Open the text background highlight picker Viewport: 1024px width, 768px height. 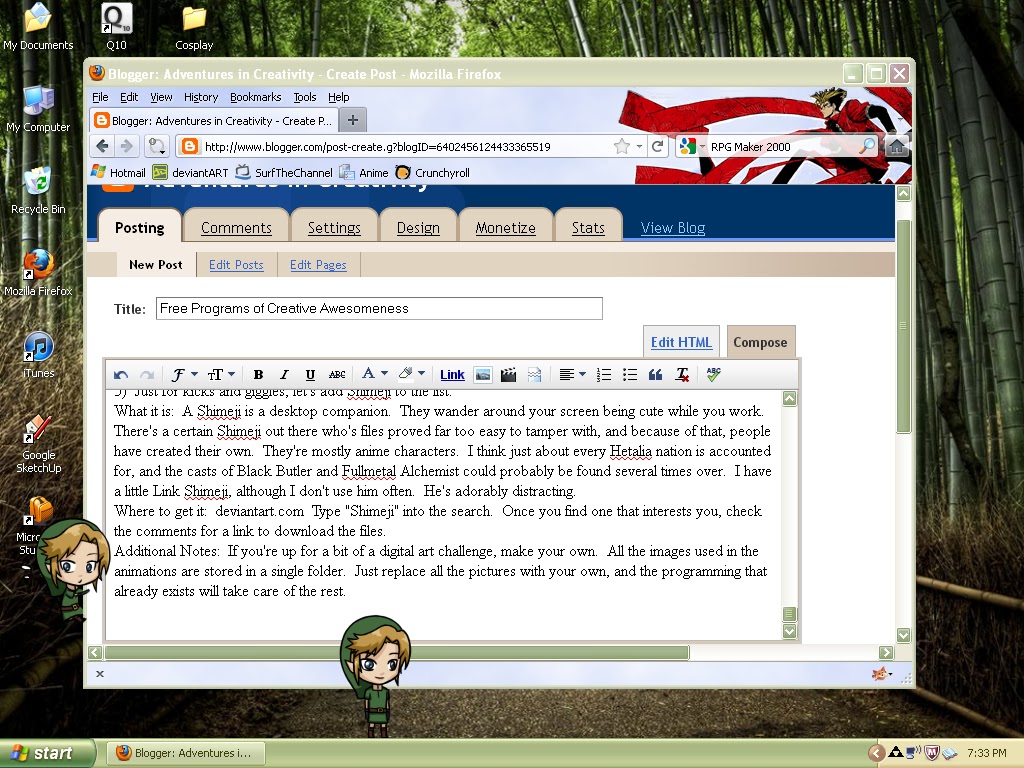411,374
